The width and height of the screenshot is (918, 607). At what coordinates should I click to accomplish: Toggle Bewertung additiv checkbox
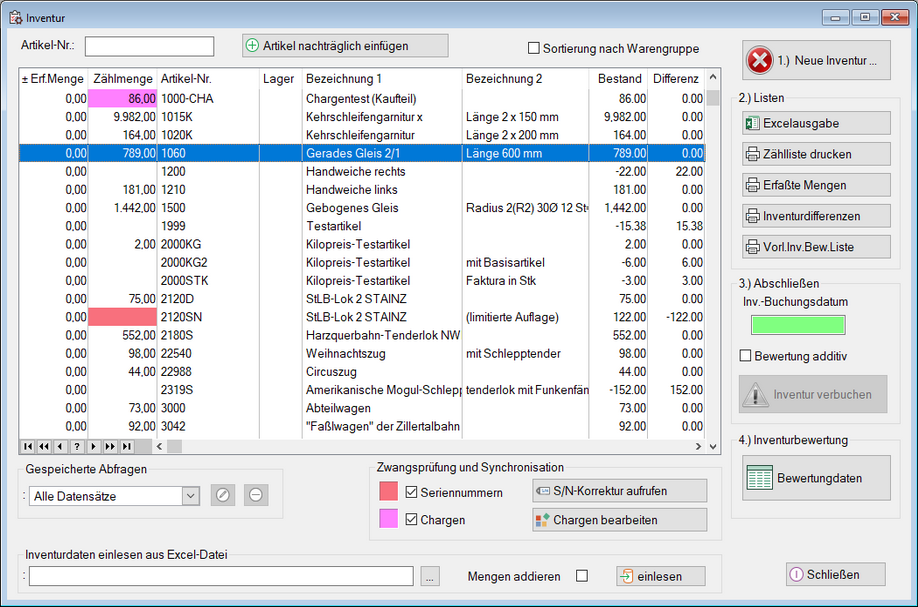pos(745,356)
